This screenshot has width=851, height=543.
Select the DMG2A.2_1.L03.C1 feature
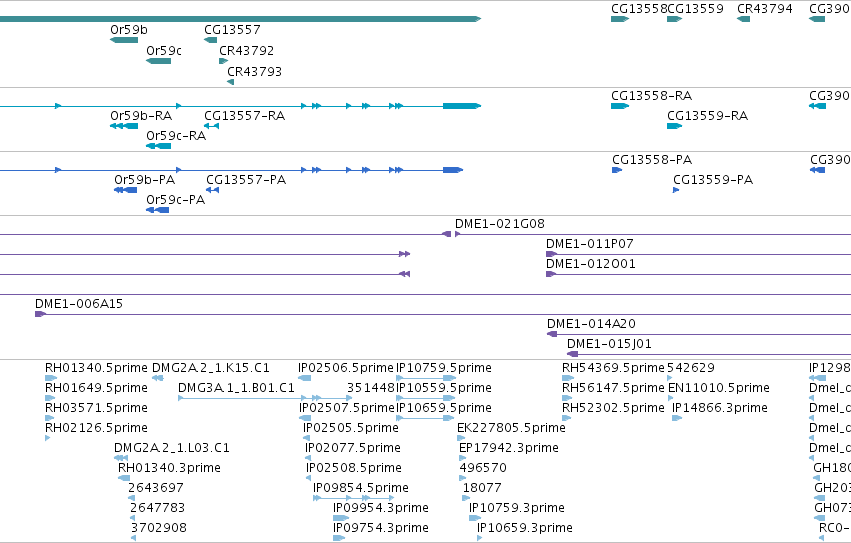(121, 458)
